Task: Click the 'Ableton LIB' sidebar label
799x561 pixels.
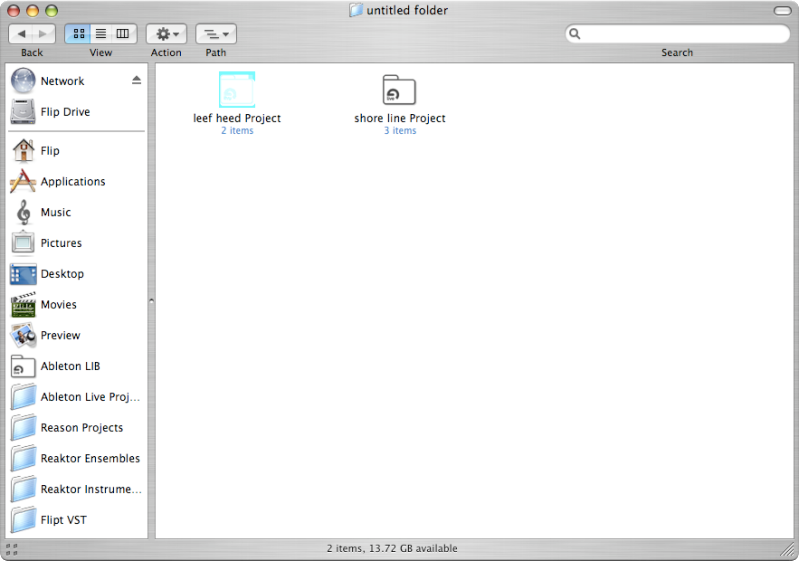Action: 70,366
